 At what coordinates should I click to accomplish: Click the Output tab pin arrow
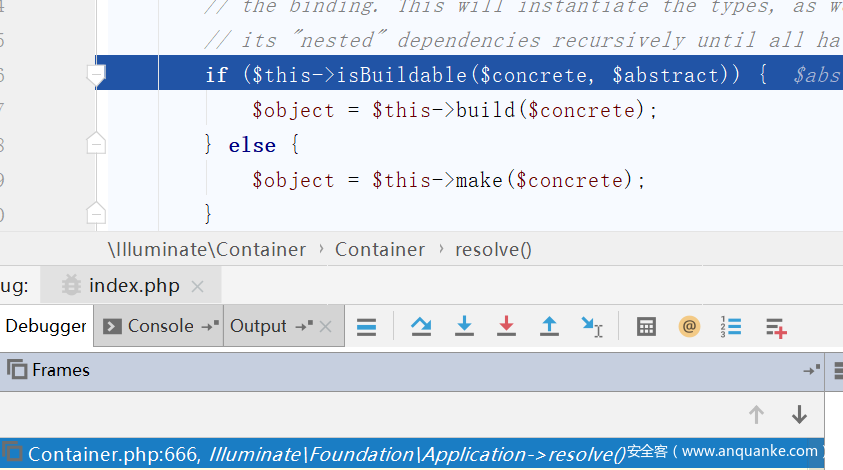[x=304, y=326]
